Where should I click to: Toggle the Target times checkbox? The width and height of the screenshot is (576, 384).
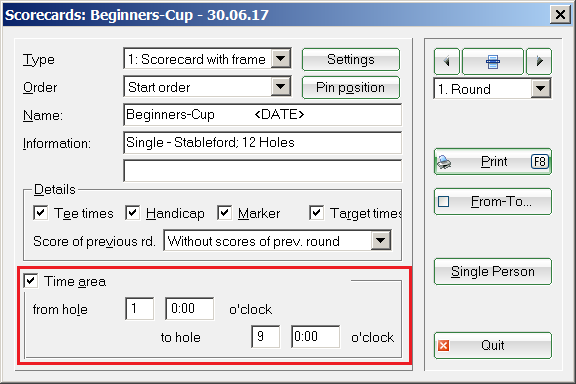(x=316, y=213)
